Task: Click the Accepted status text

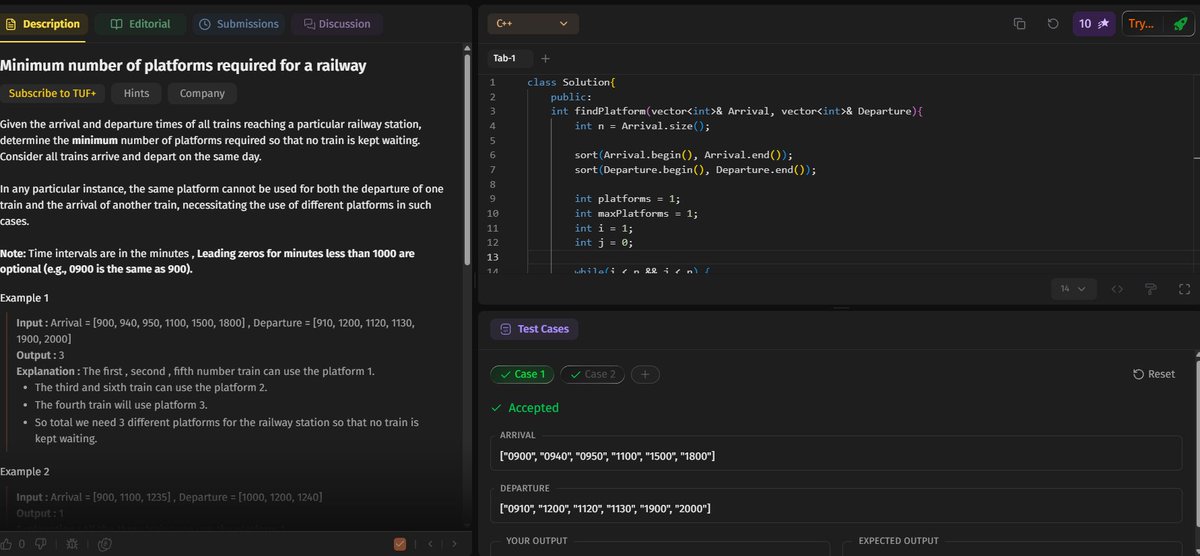Action: pyautogui.click(x=533, y=408)
